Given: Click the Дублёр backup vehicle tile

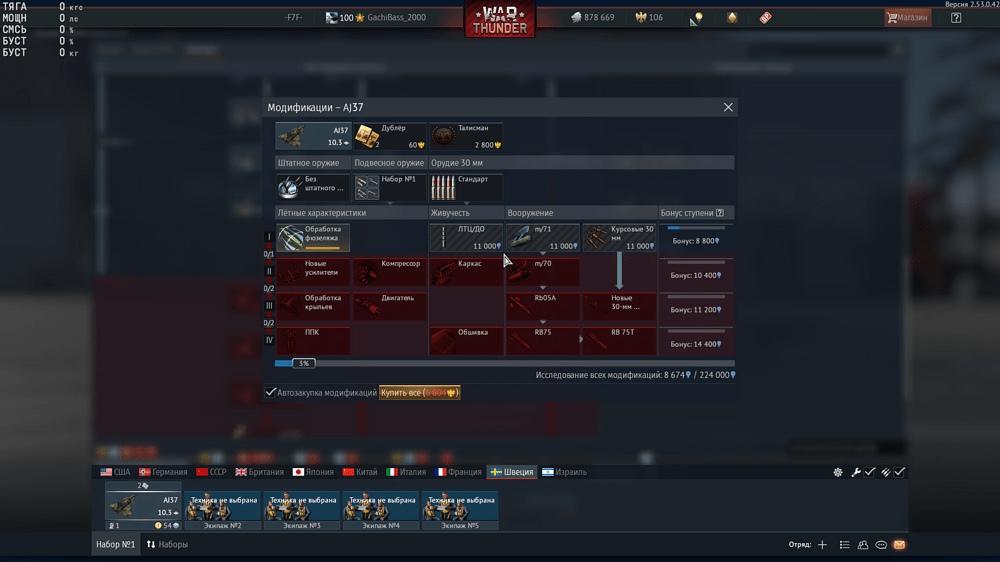Looking at the screenshot, I should pos(389,137).
